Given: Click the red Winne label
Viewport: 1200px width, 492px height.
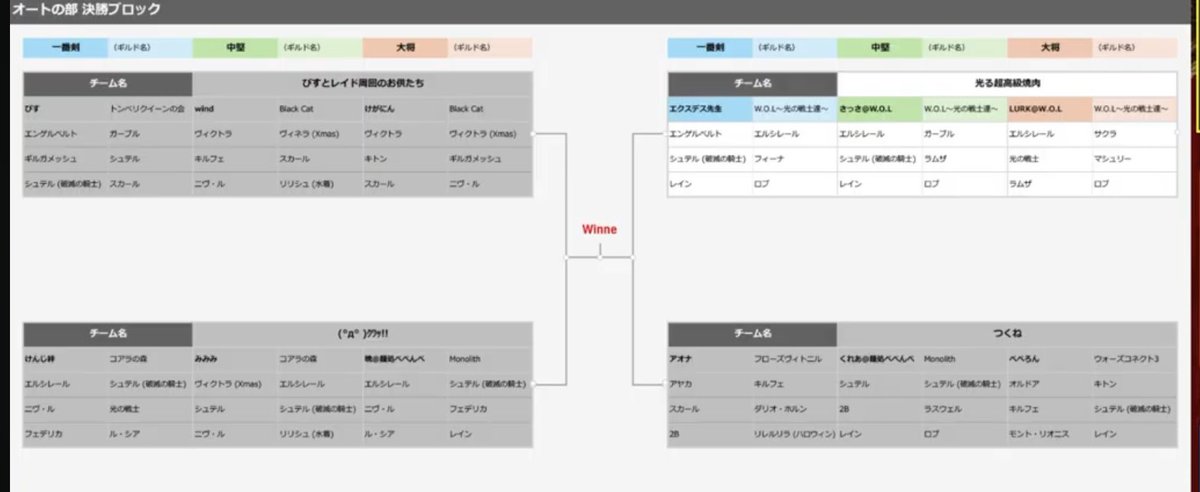Looking at the screenshot, I should coord(600,229).
